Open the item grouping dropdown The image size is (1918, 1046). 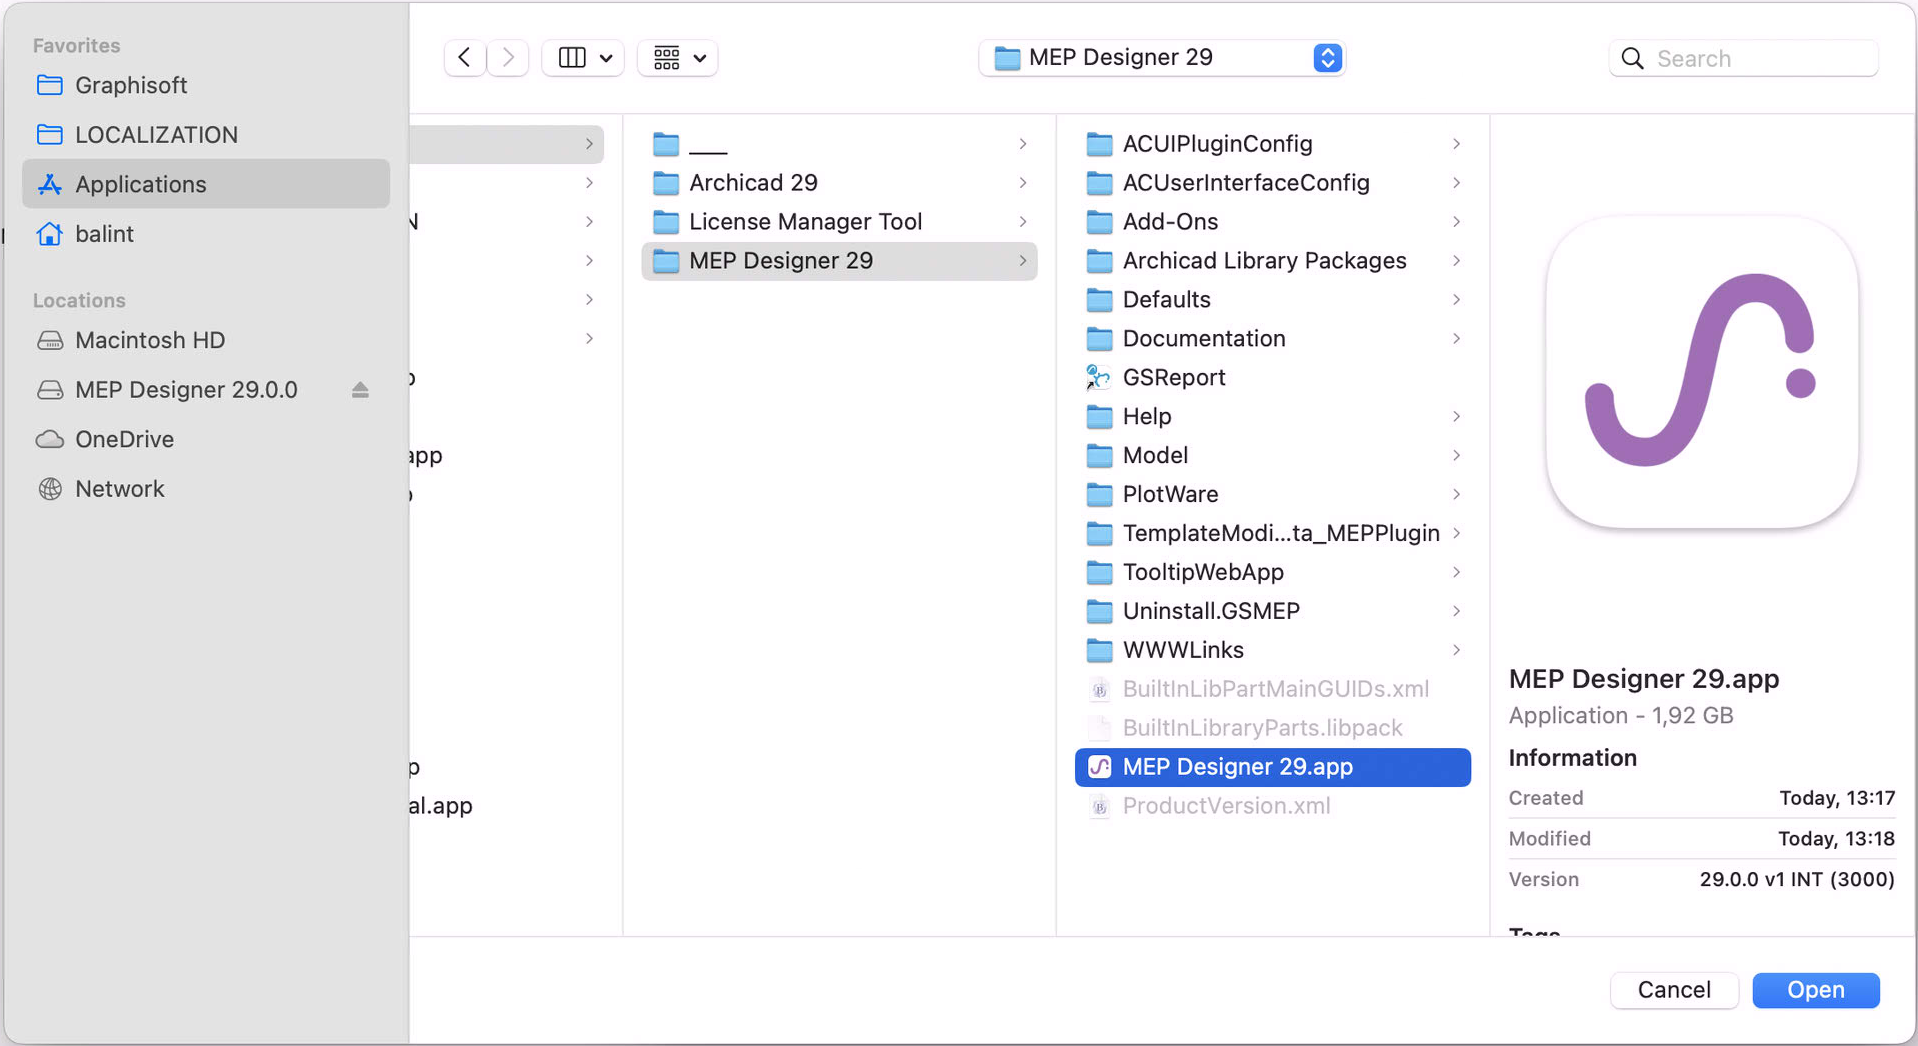tap(678, 58)
